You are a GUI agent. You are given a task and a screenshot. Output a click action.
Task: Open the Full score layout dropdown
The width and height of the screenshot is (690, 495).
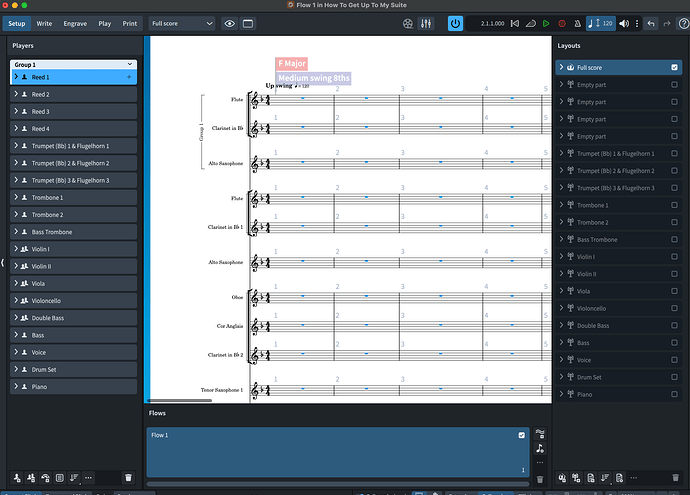point(182,24)
